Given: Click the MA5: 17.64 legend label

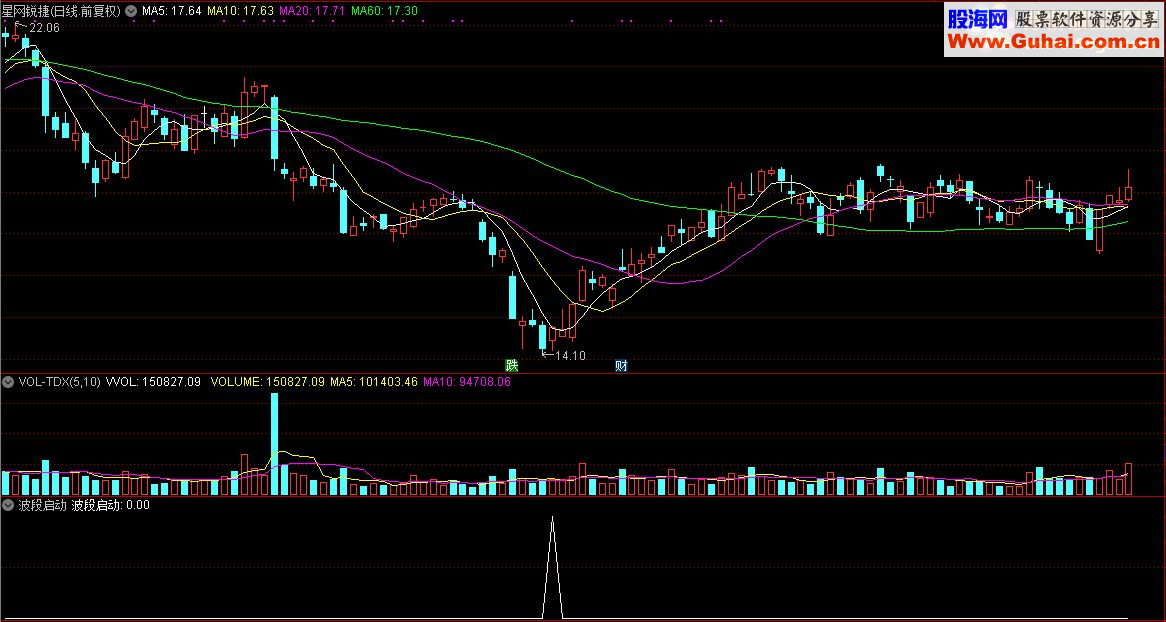Looking at the screenshot, I should click(x=172, y=10).
